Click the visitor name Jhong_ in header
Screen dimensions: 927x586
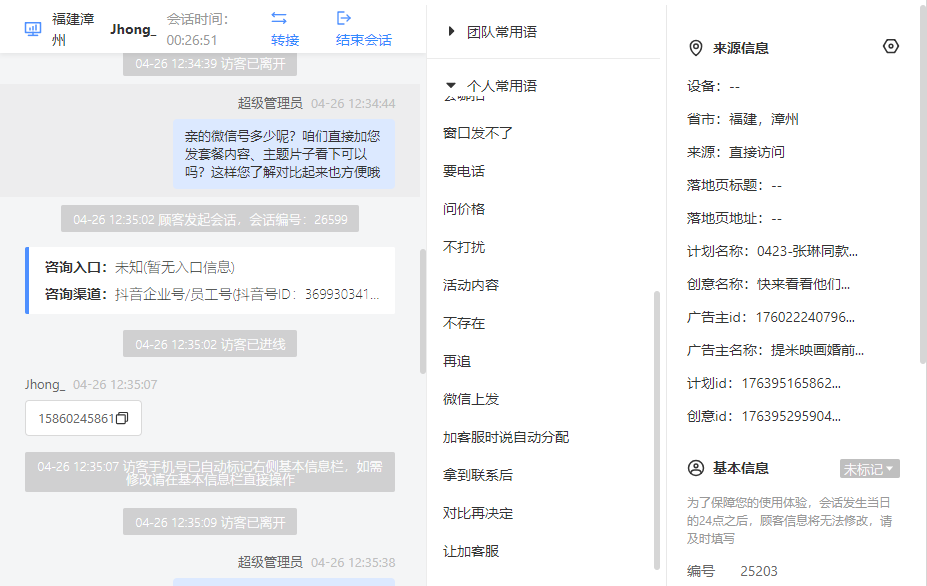(133, 29)
